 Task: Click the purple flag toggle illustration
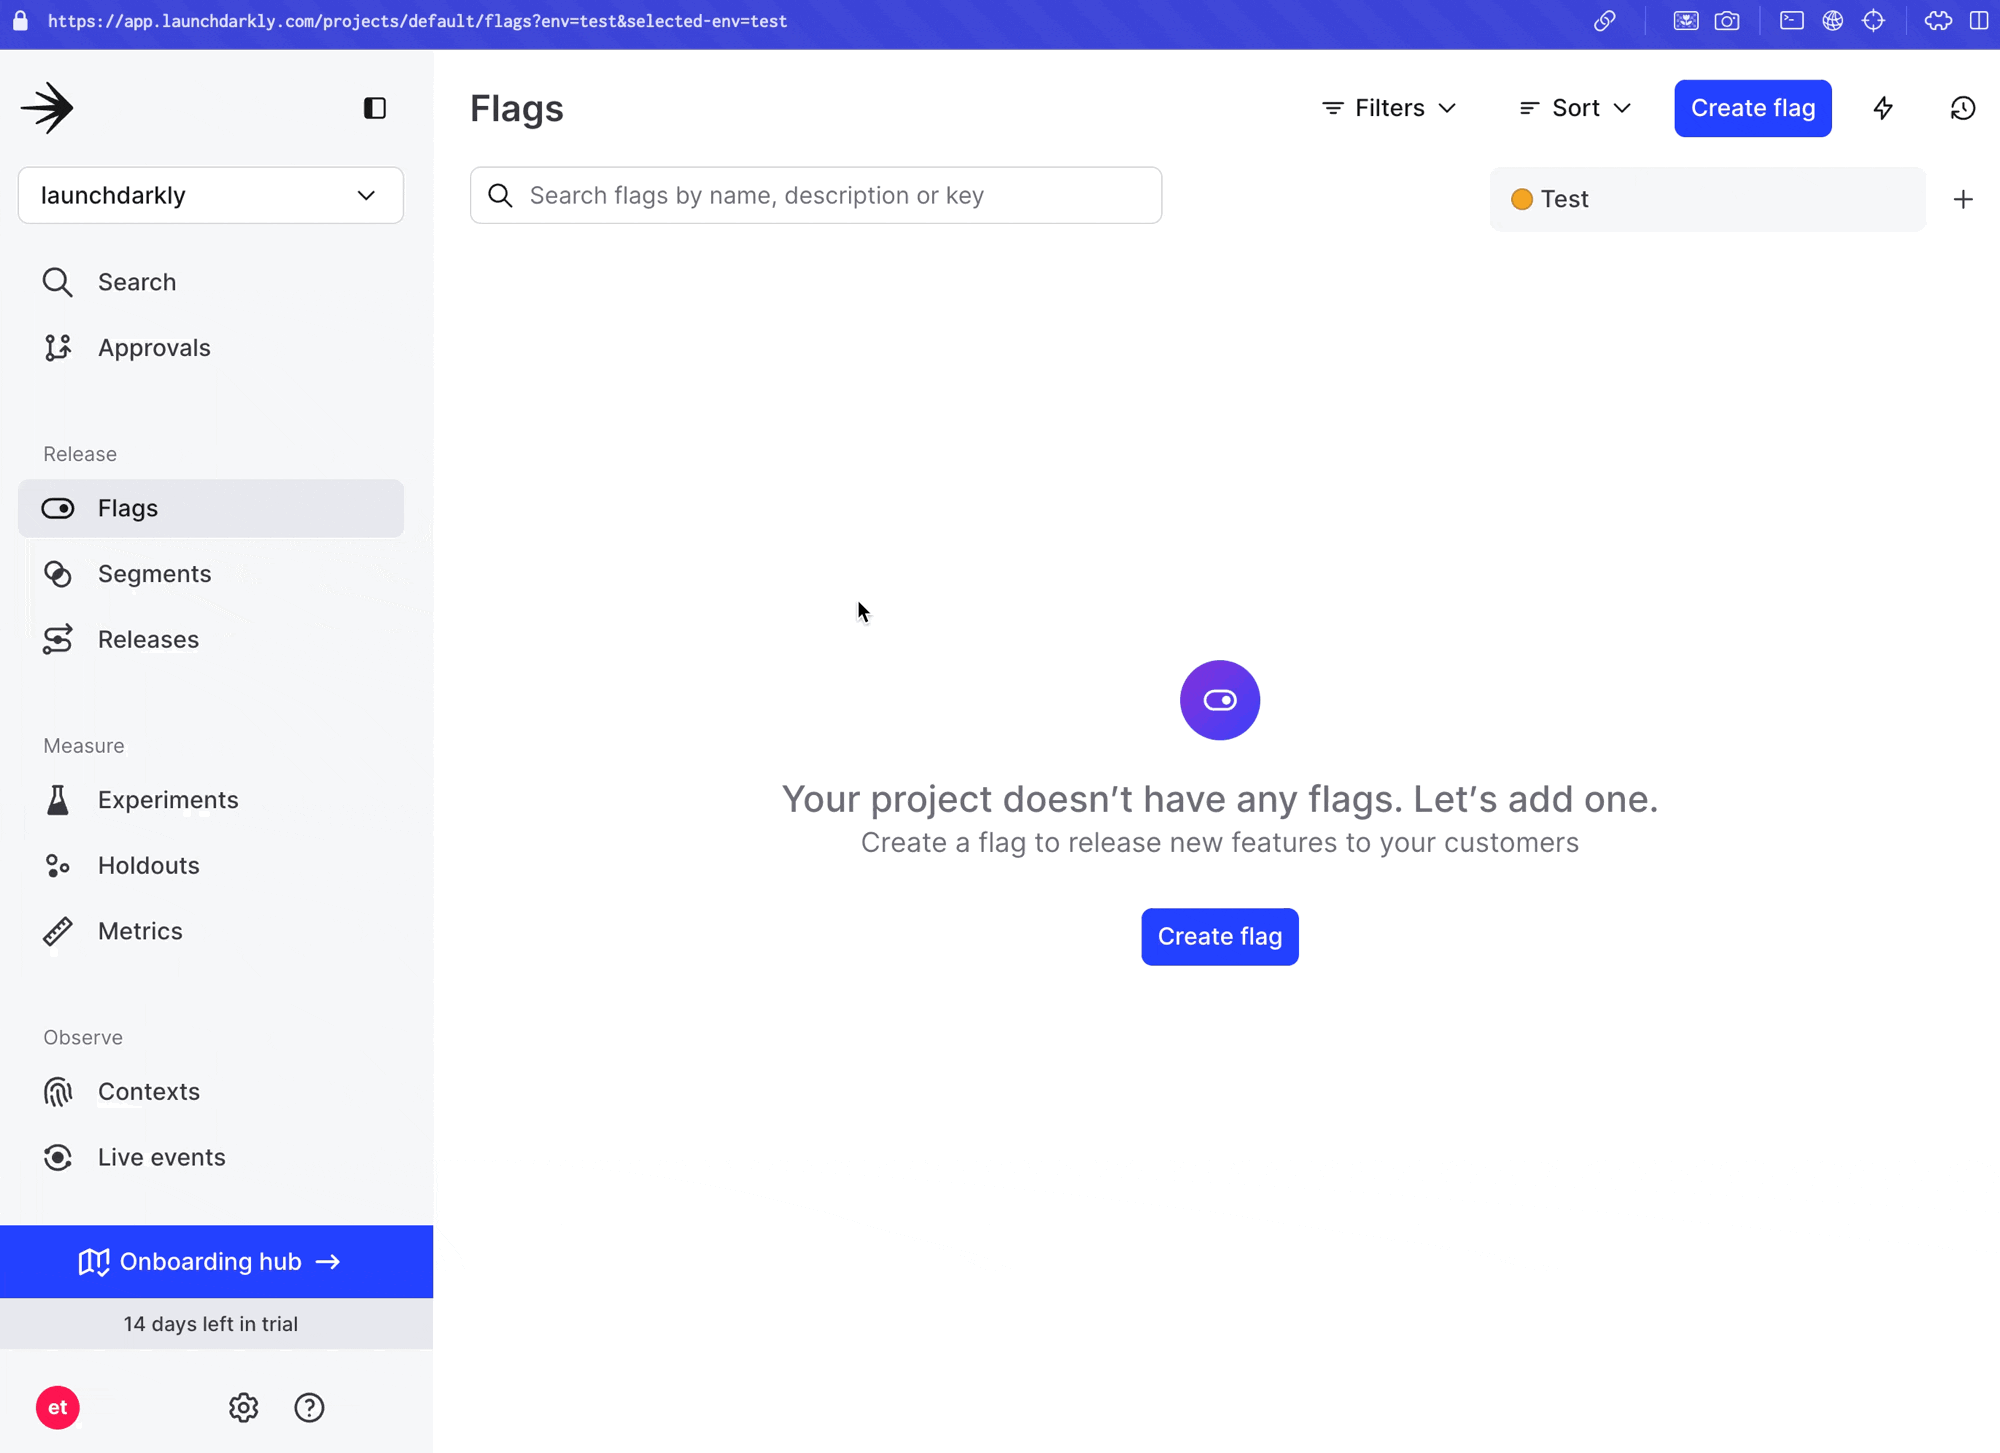1220,700
